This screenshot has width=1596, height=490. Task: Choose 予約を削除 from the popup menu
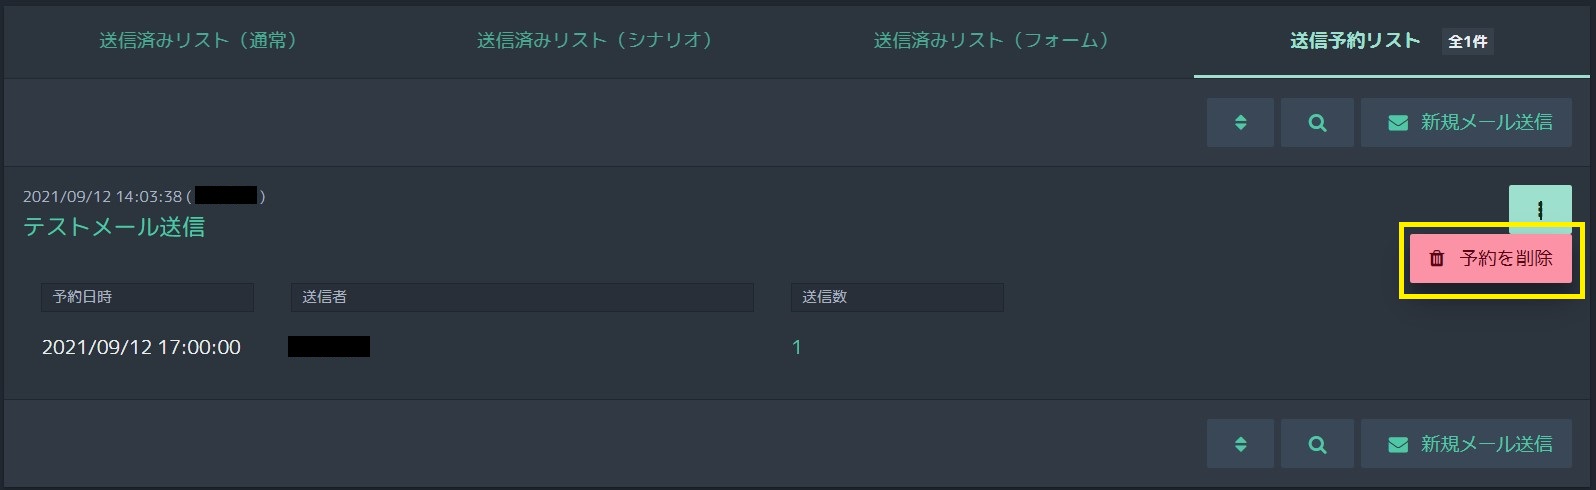point(1491,259)
